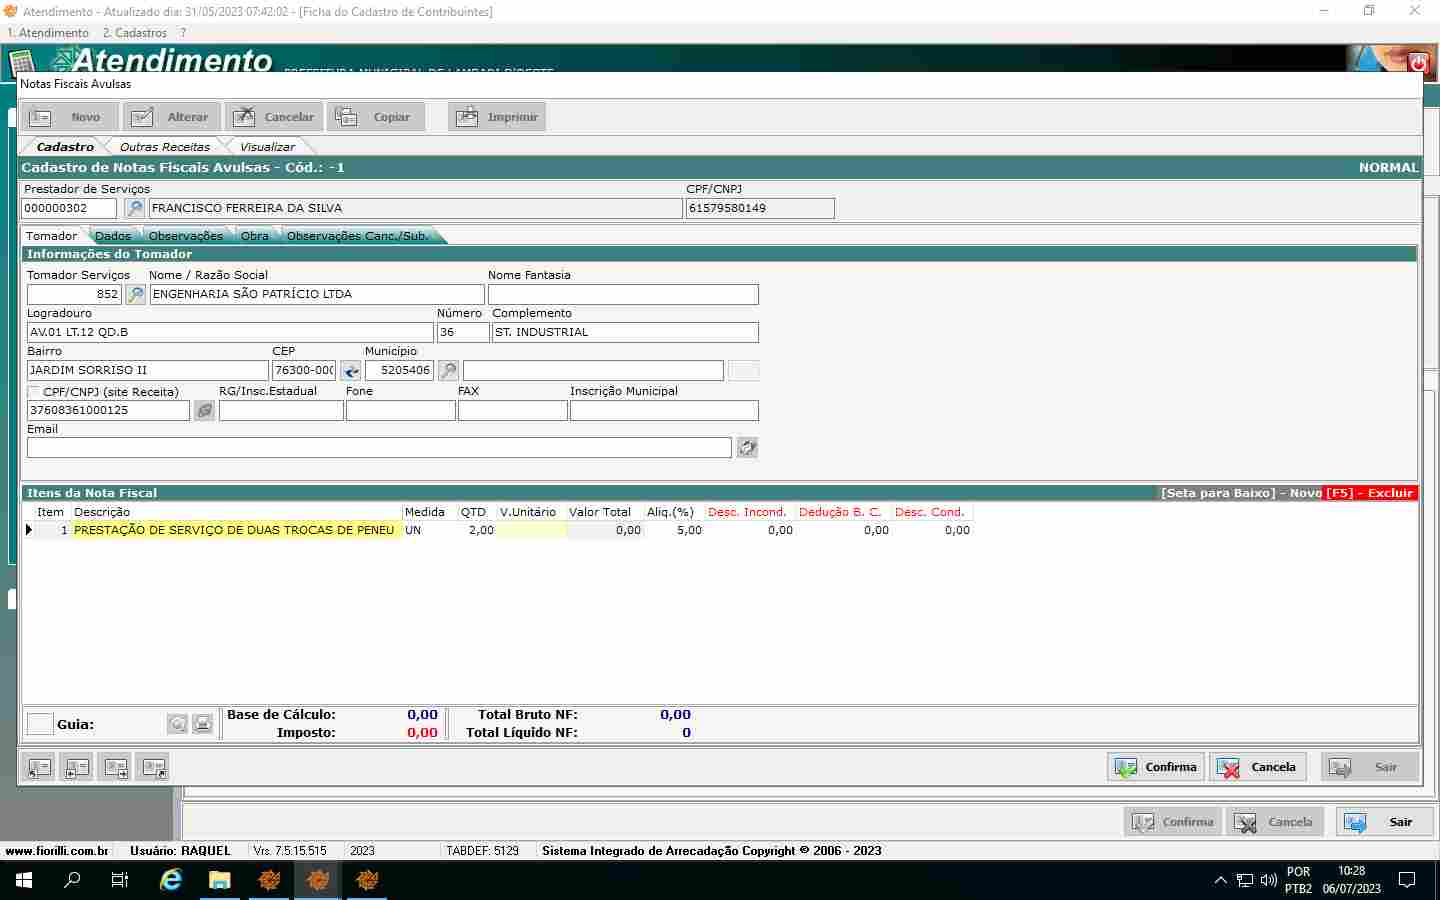Click the printer icon beside Guia

[202, 724]
